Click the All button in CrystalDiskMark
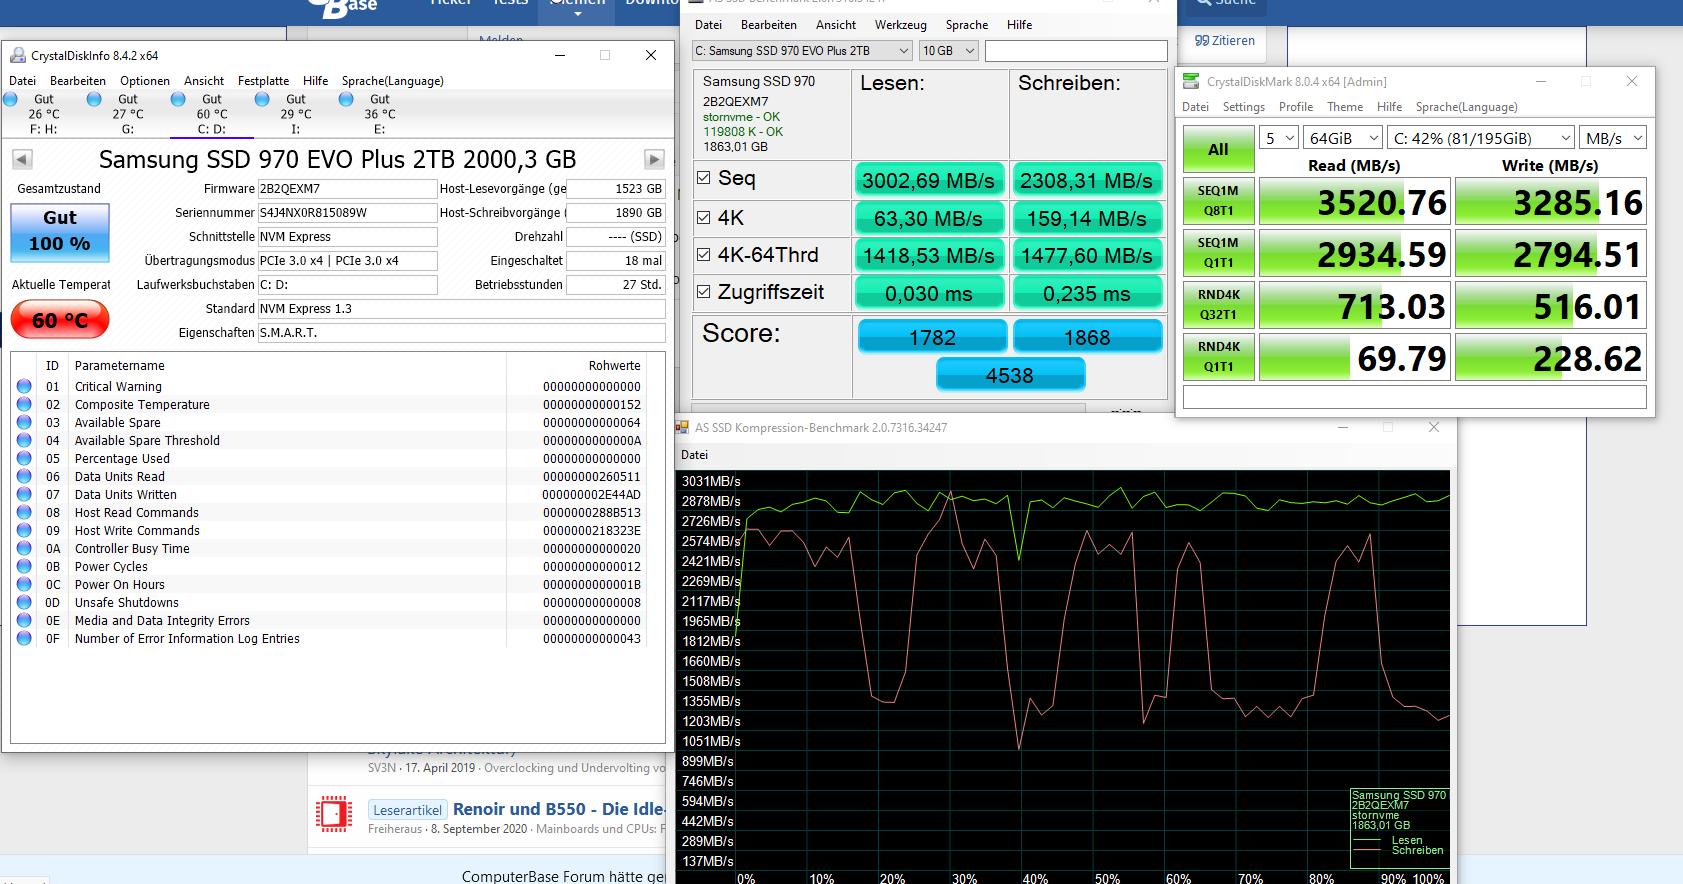Image resolution: width=1683 pixels, height=884 pixels. tap(1218, 149)
